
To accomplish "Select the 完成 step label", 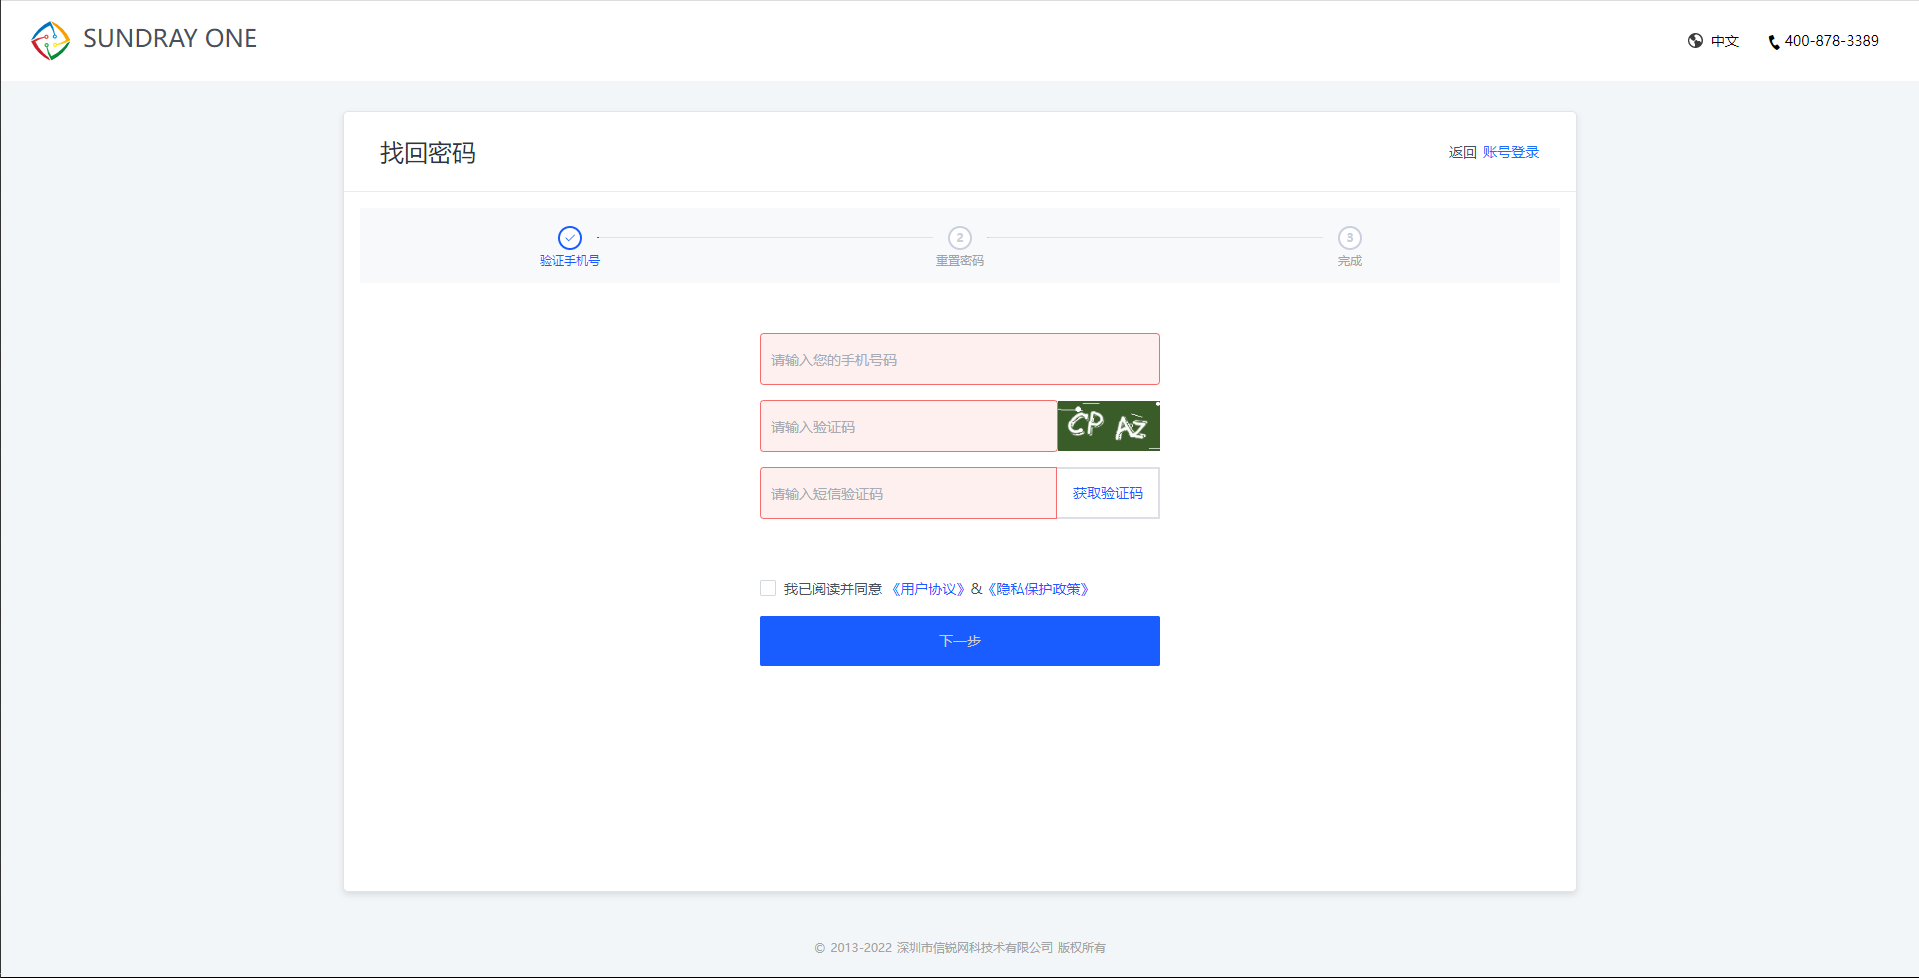I will (x=1349, y=261).
